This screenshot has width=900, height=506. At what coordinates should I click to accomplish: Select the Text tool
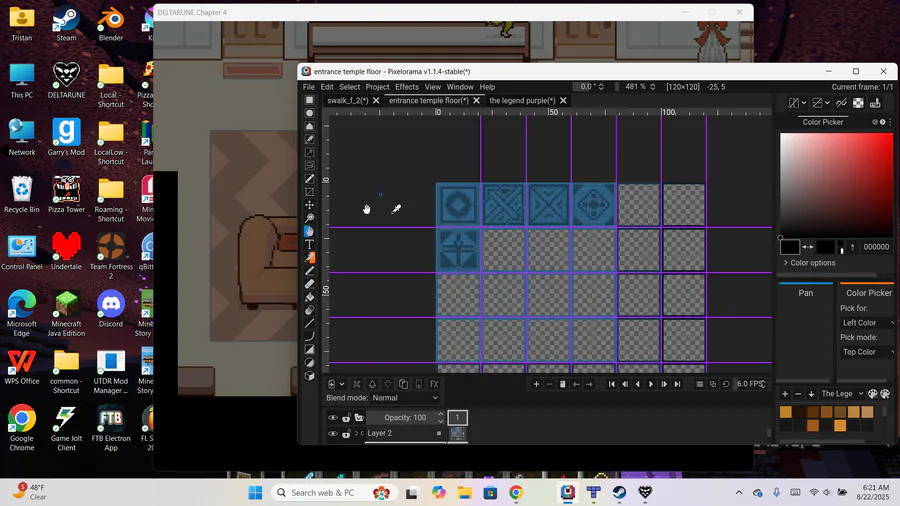tap(309, 244)
